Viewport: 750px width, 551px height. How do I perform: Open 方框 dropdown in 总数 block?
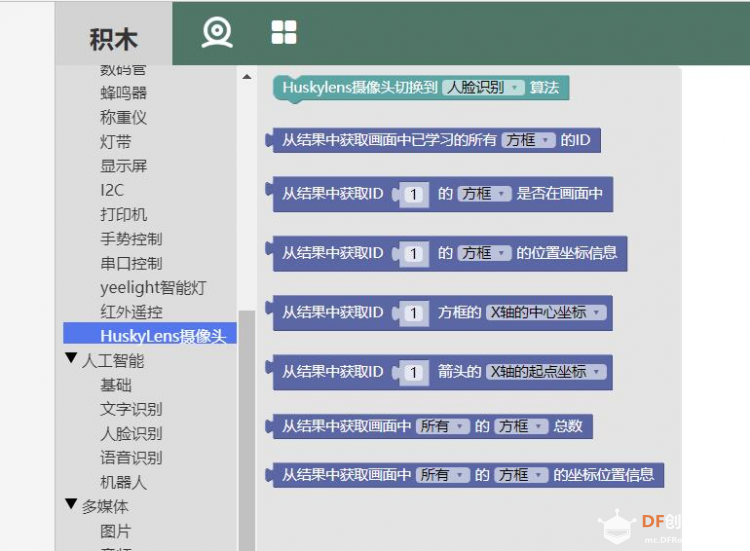521,426
